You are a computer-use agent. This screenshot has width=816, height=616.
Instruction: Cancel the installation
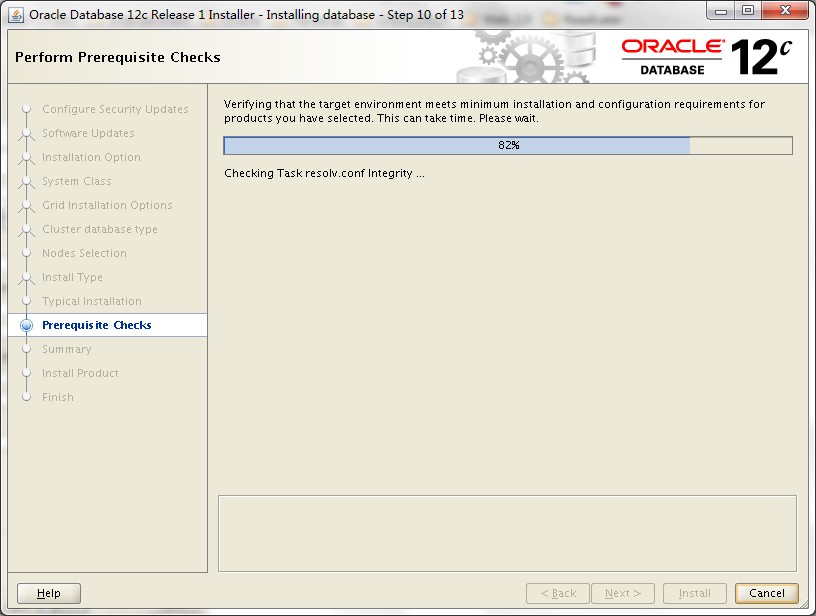(x=767, y=593)
